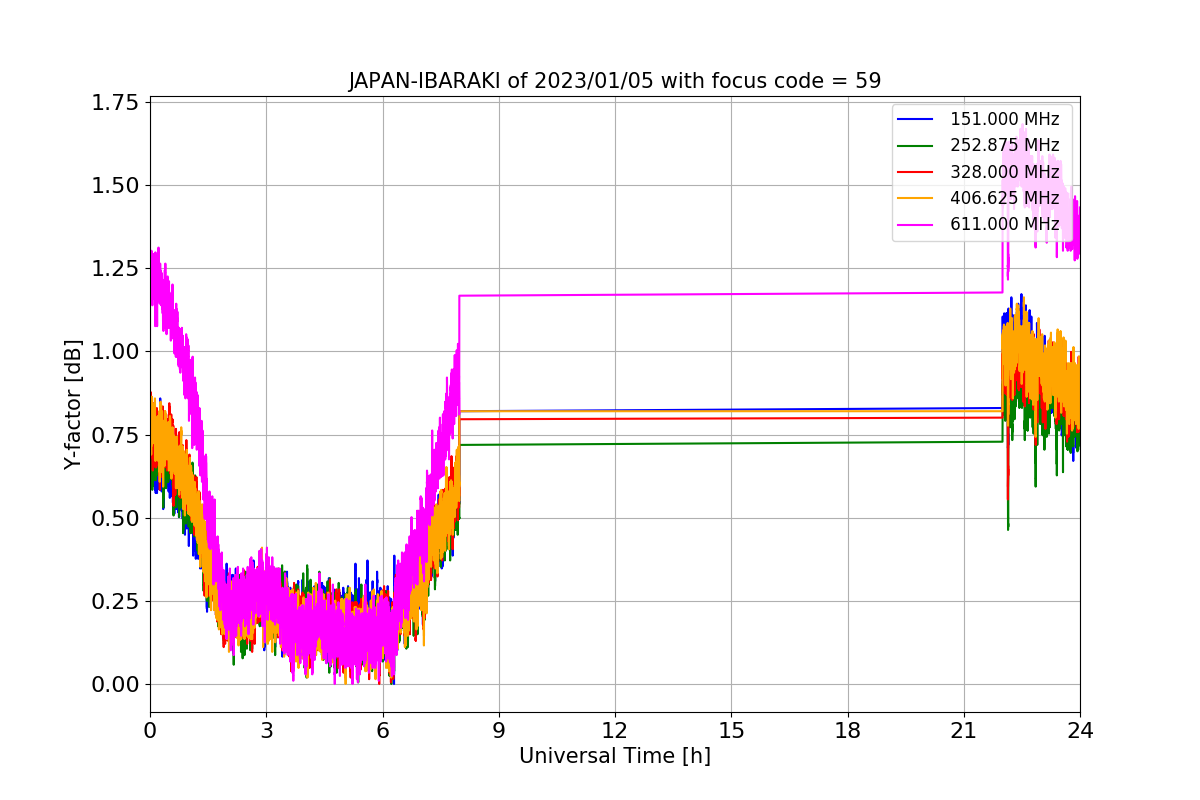Click the magenta line swatch in legend
This screenshot has width=1200, height=800.
coord(916,223)
